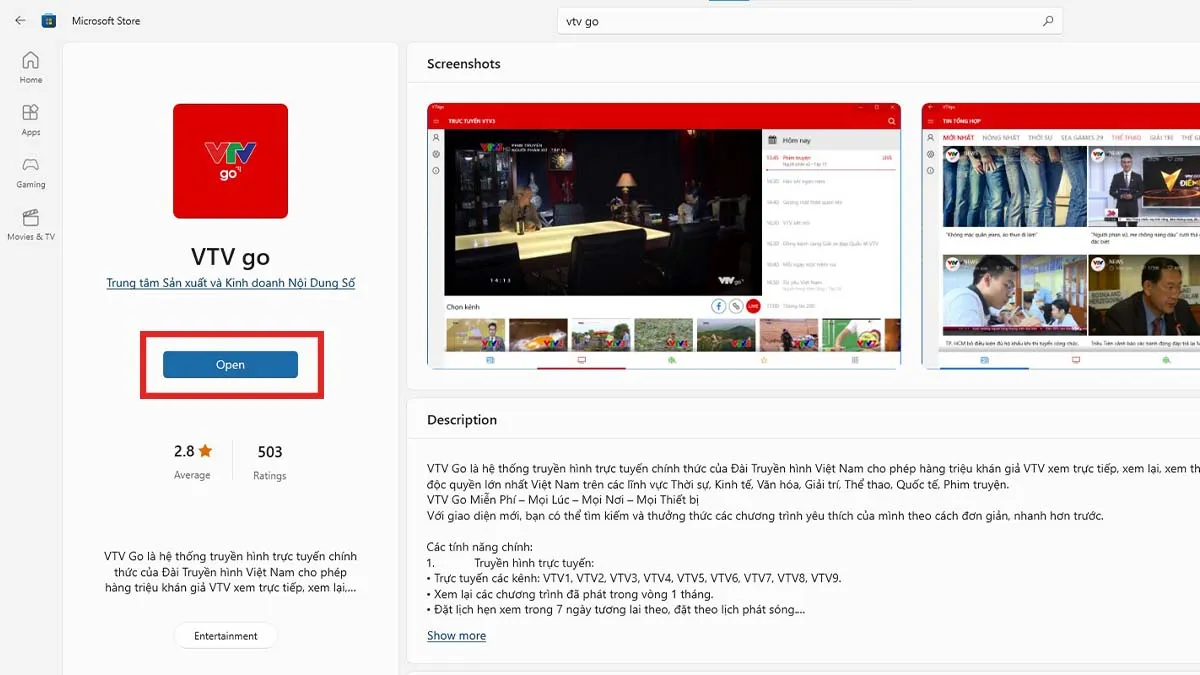Viewport: 1200px width, 675px height.
Task: Click the Entertainment category pill
Action: (225, 635)
